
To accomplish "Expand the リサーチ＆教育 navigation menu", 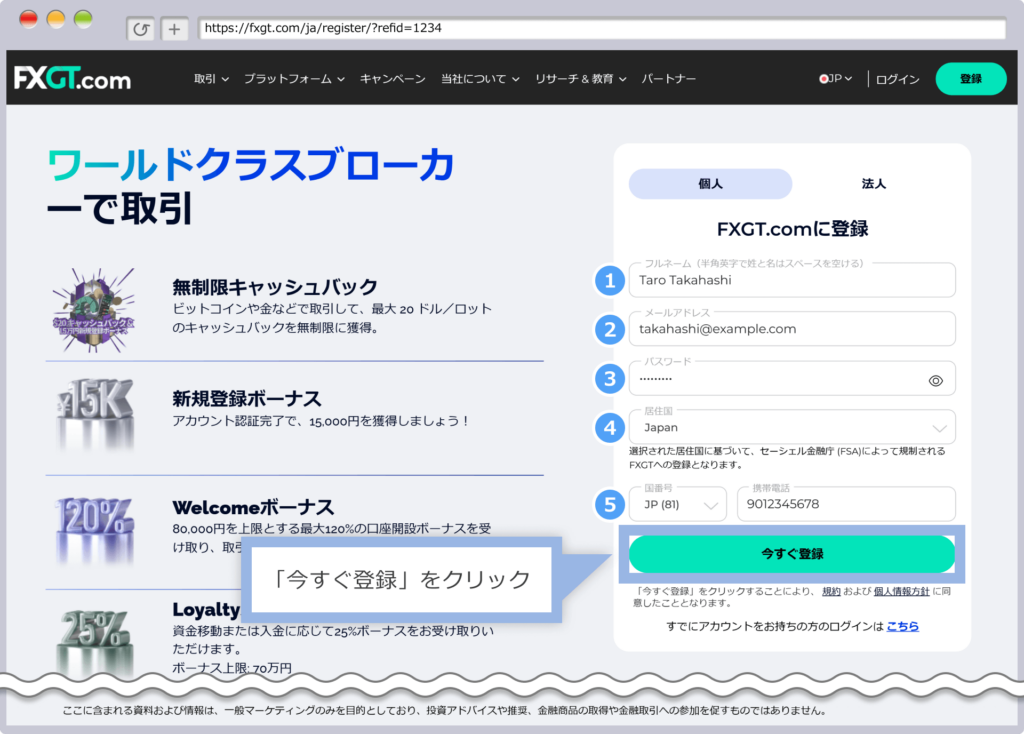I will point(581,78).
